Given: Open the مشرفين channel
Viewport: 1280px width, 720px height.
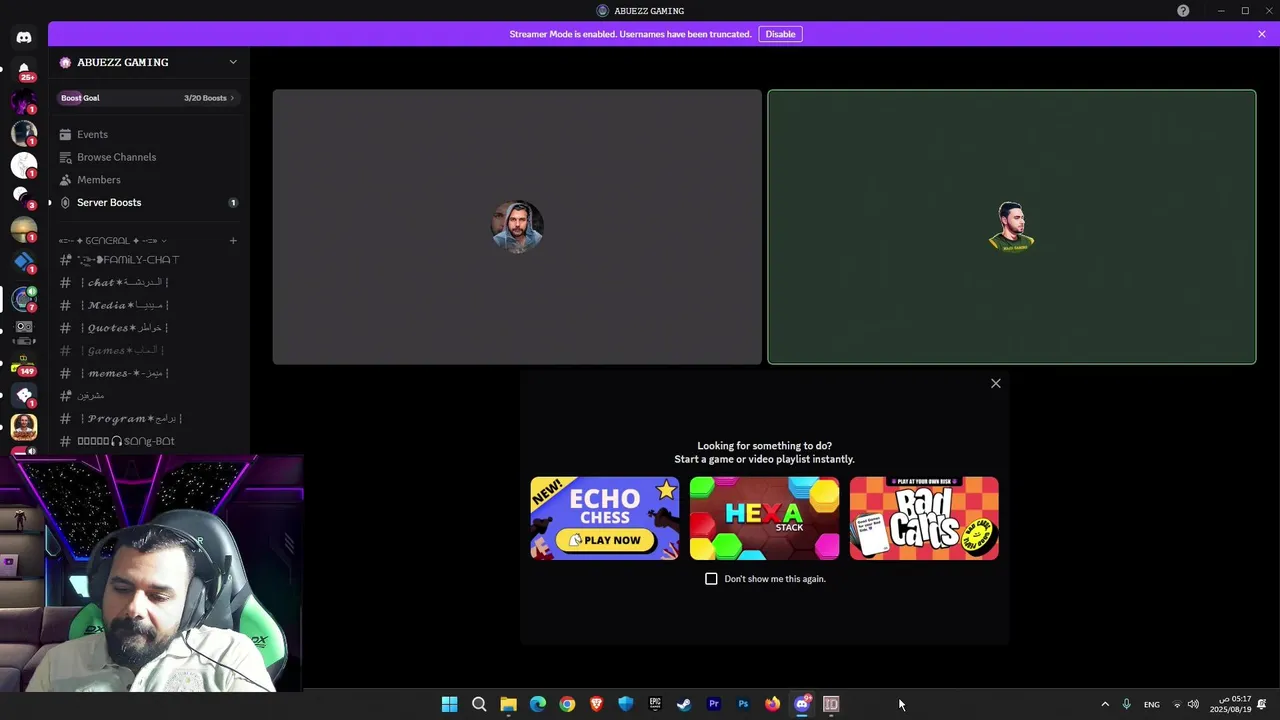Looking at the screenshot, I should coord(149,396).
